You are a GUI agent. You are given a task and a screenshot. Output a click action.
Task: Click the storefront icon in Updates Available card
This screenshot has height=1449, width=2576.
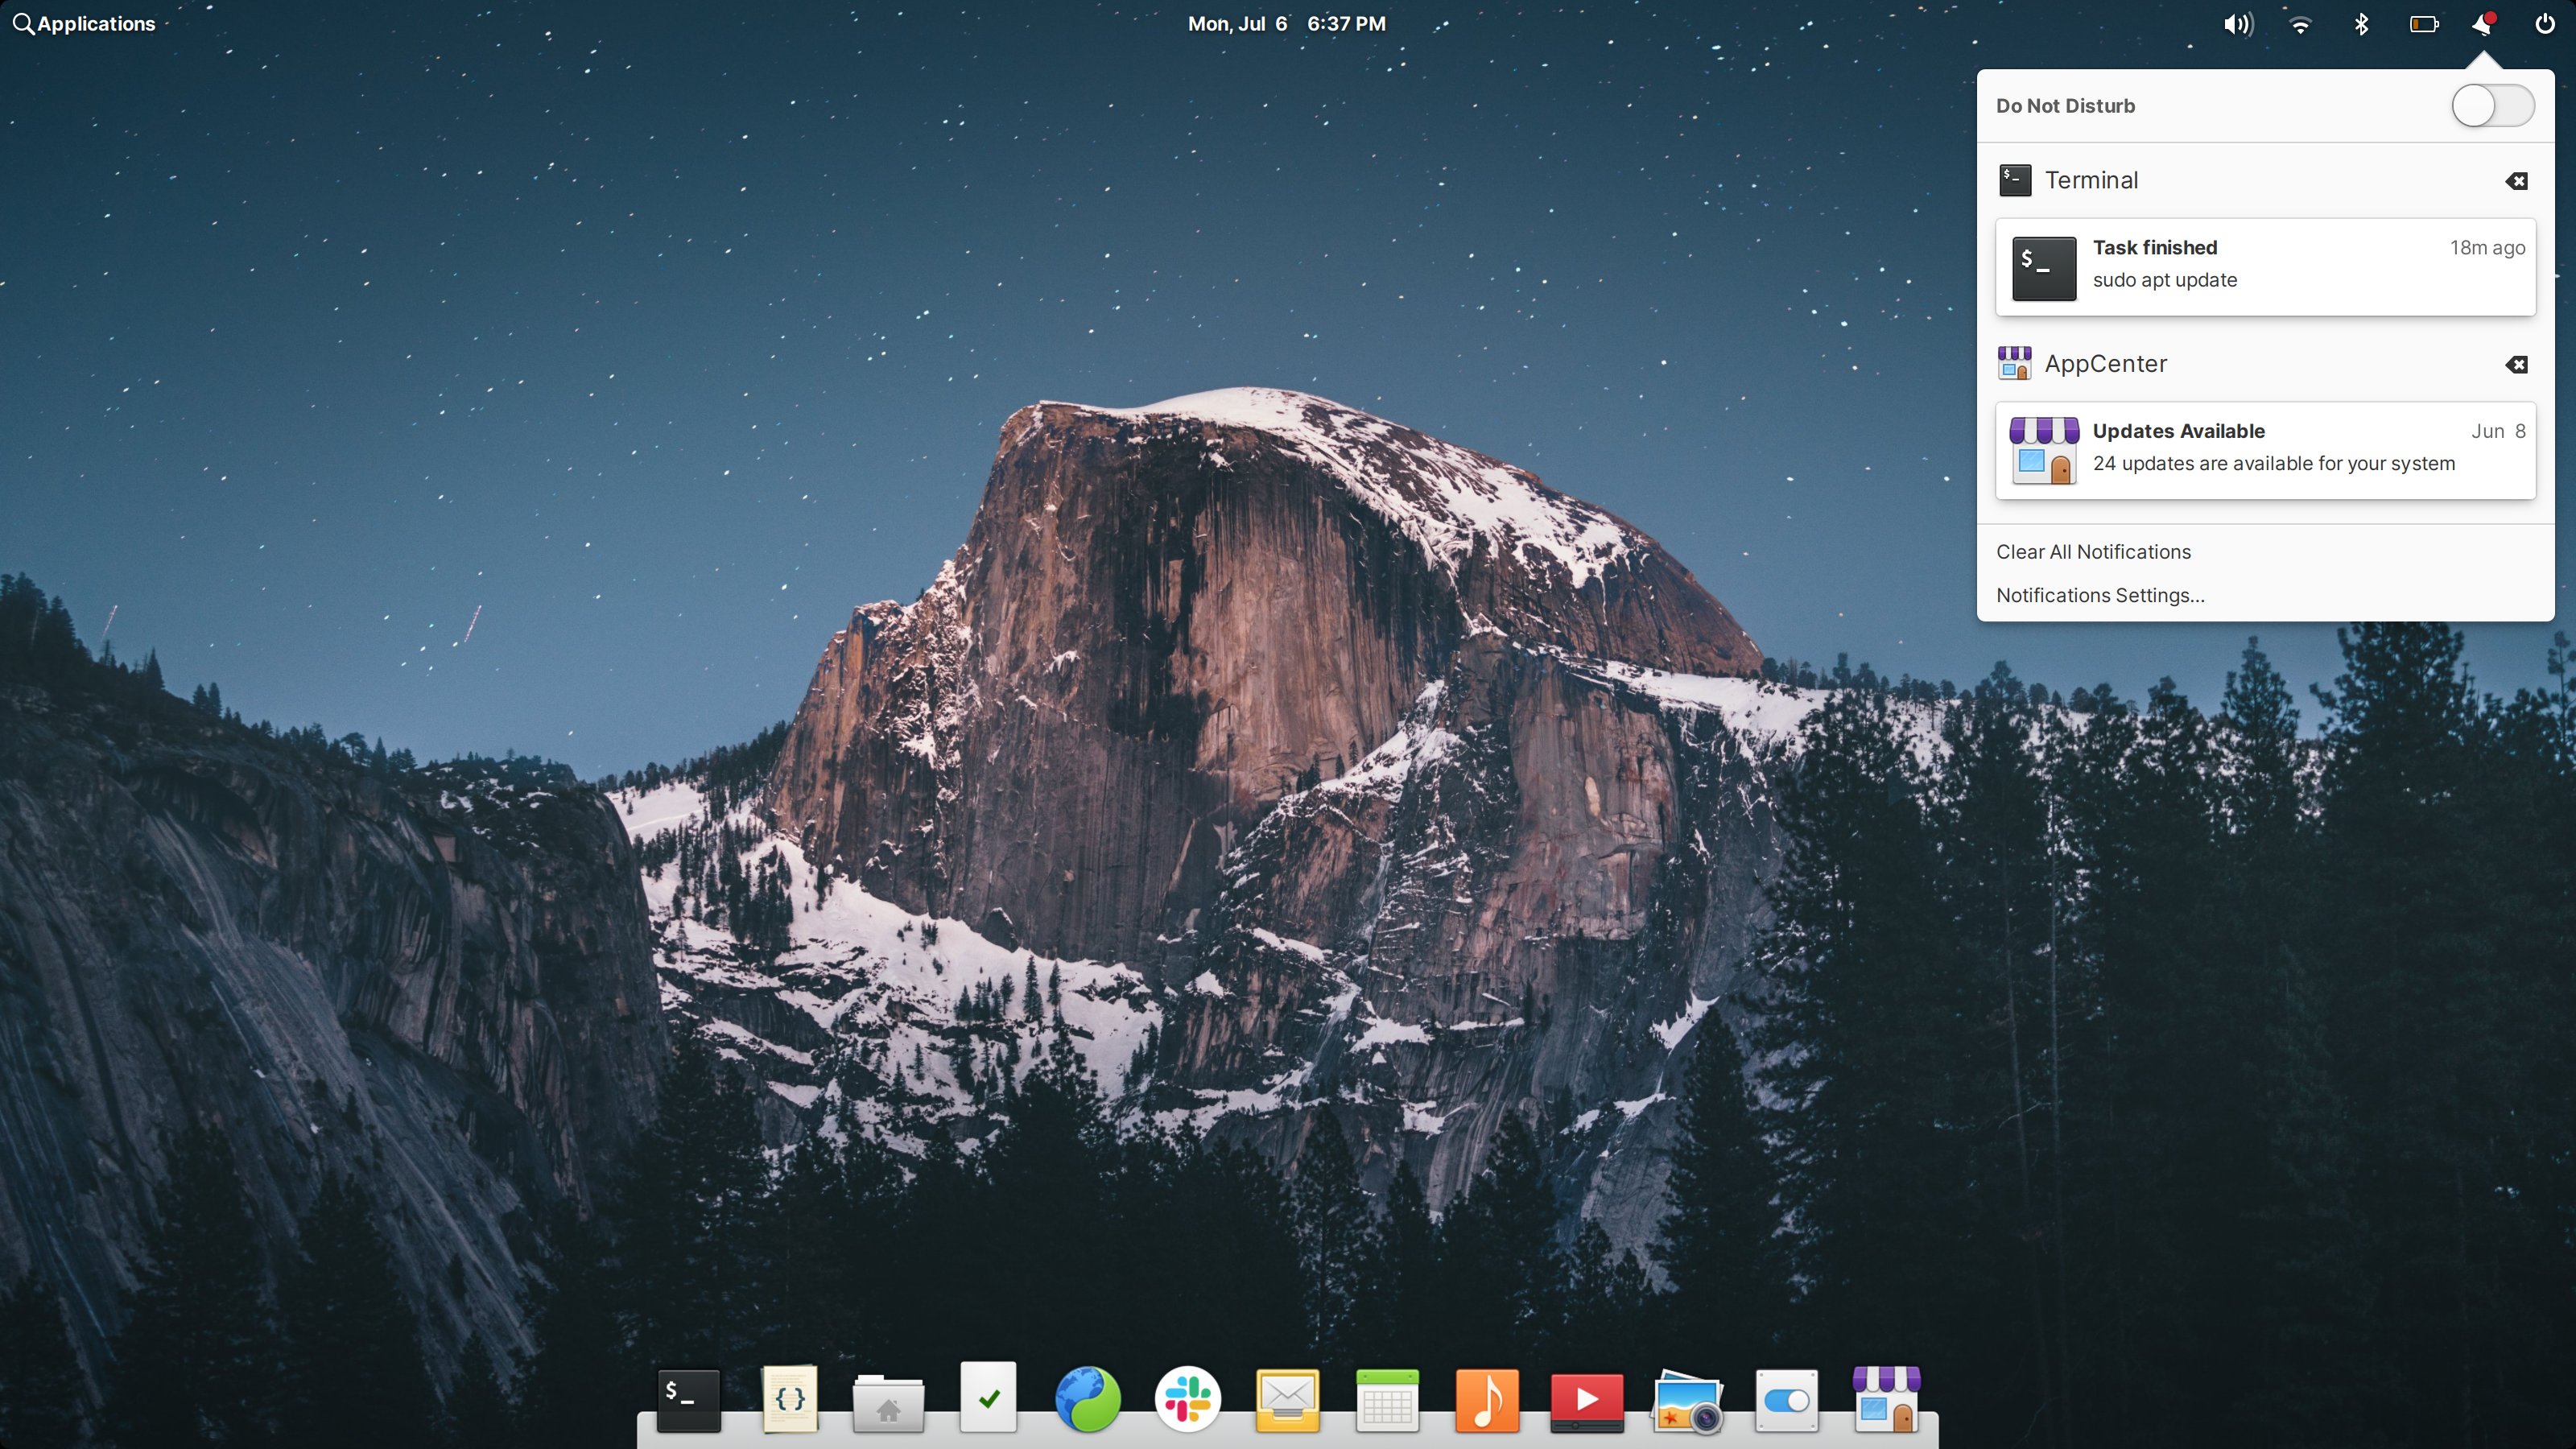tap(2043, 451)
